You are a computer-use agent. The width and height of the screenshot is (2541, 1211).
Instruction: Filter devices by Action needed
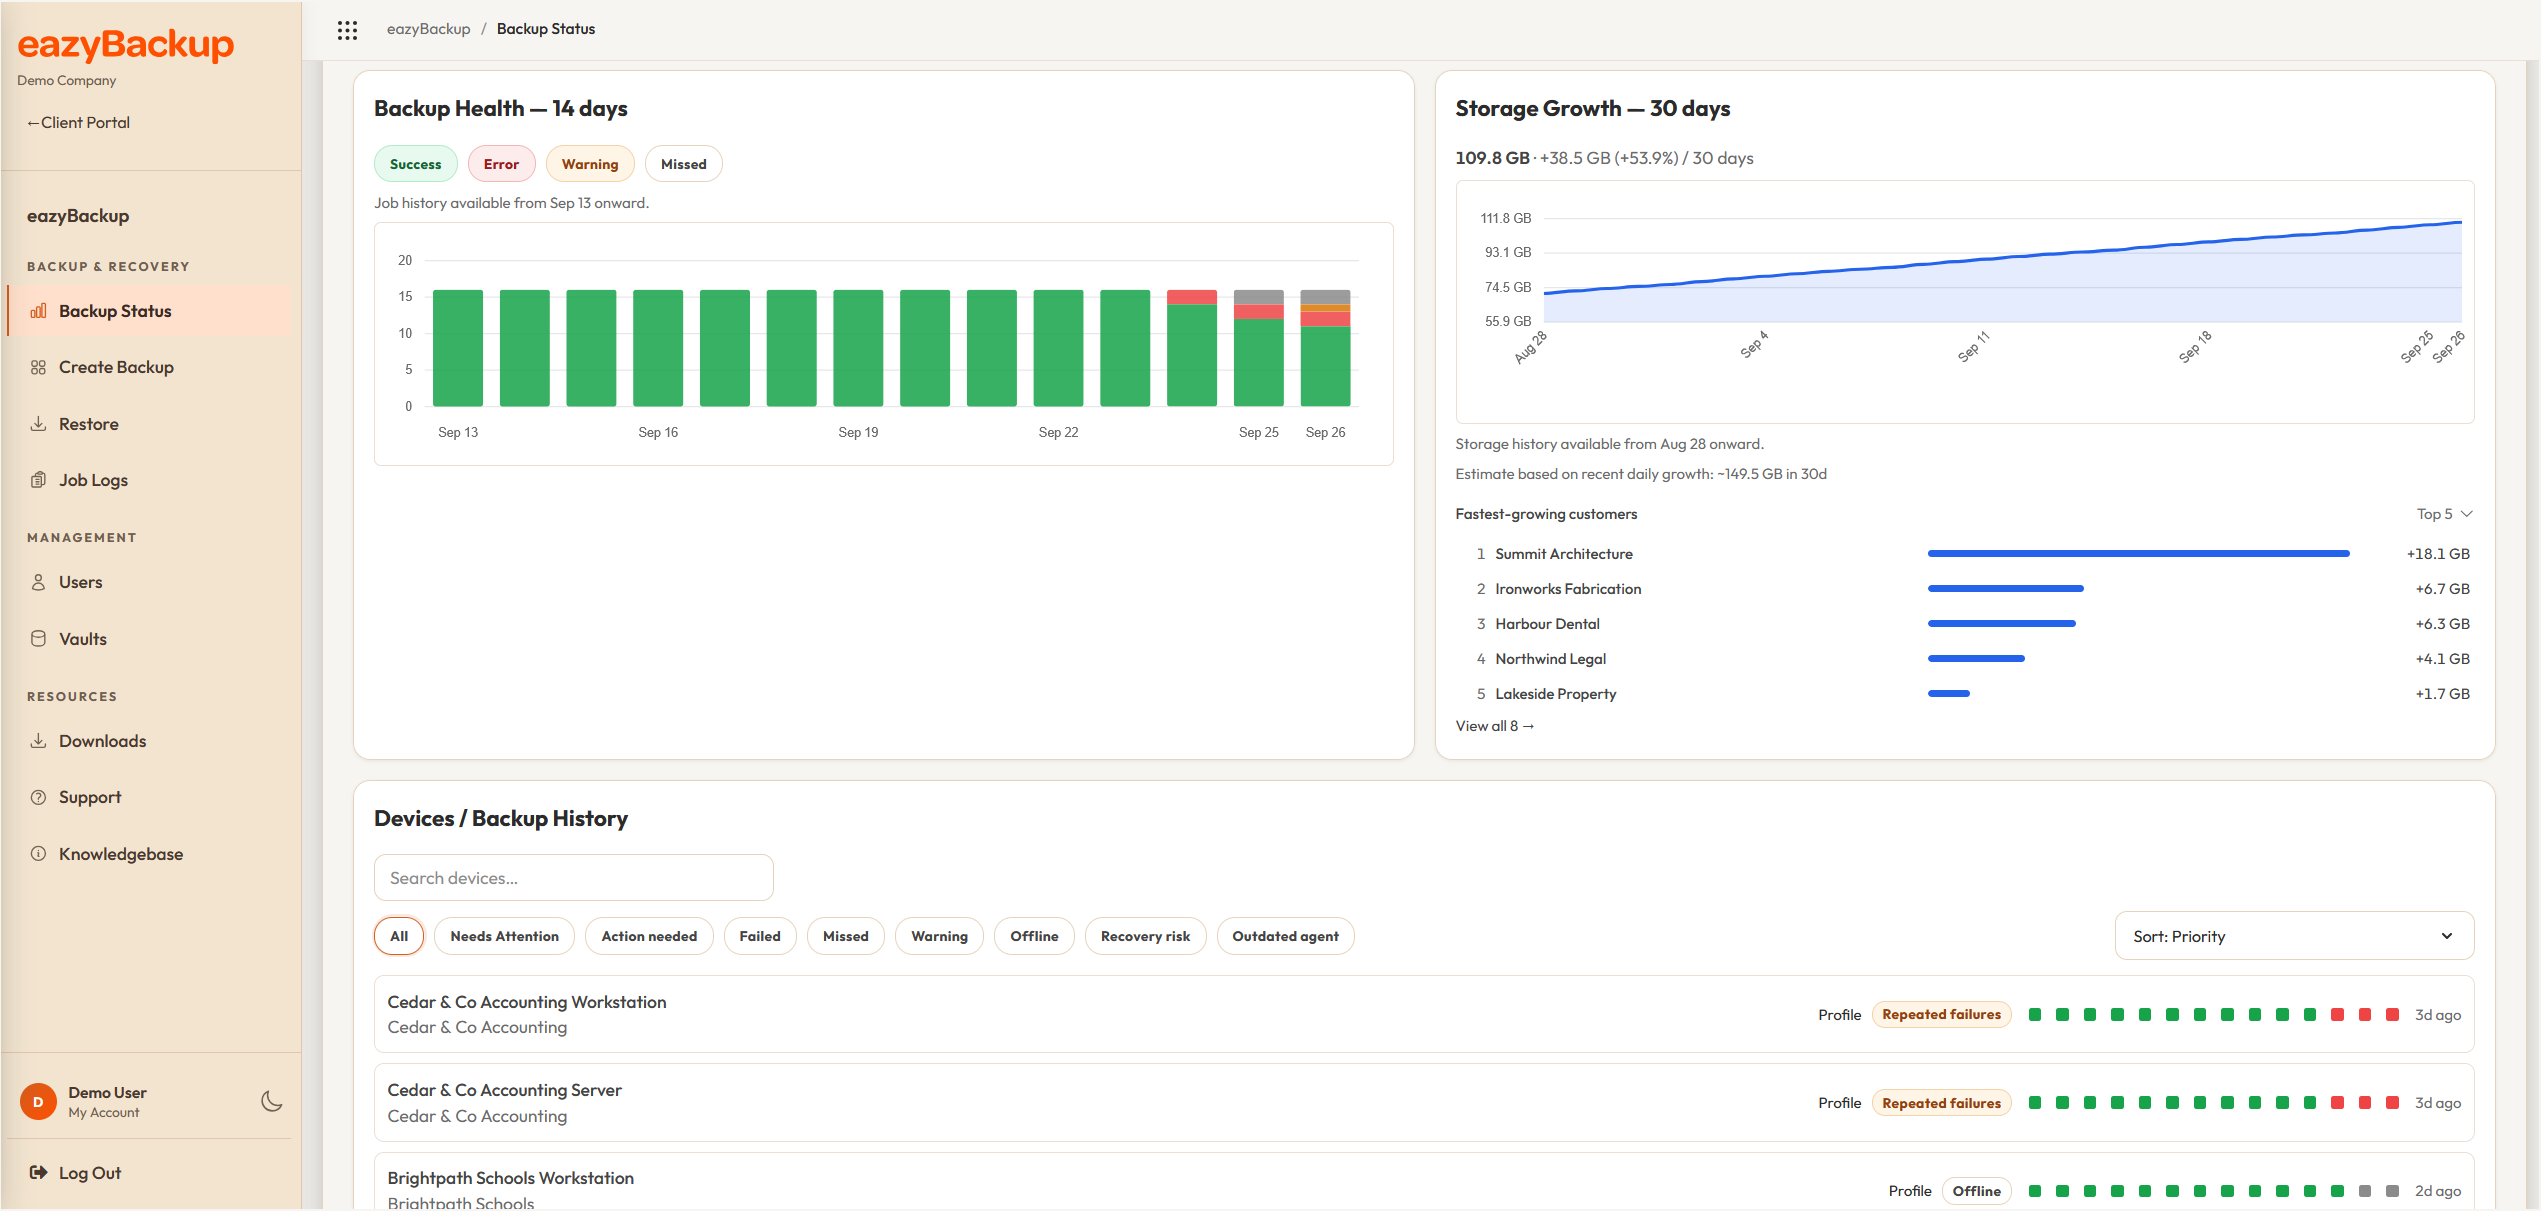click(x=649, y=936)
